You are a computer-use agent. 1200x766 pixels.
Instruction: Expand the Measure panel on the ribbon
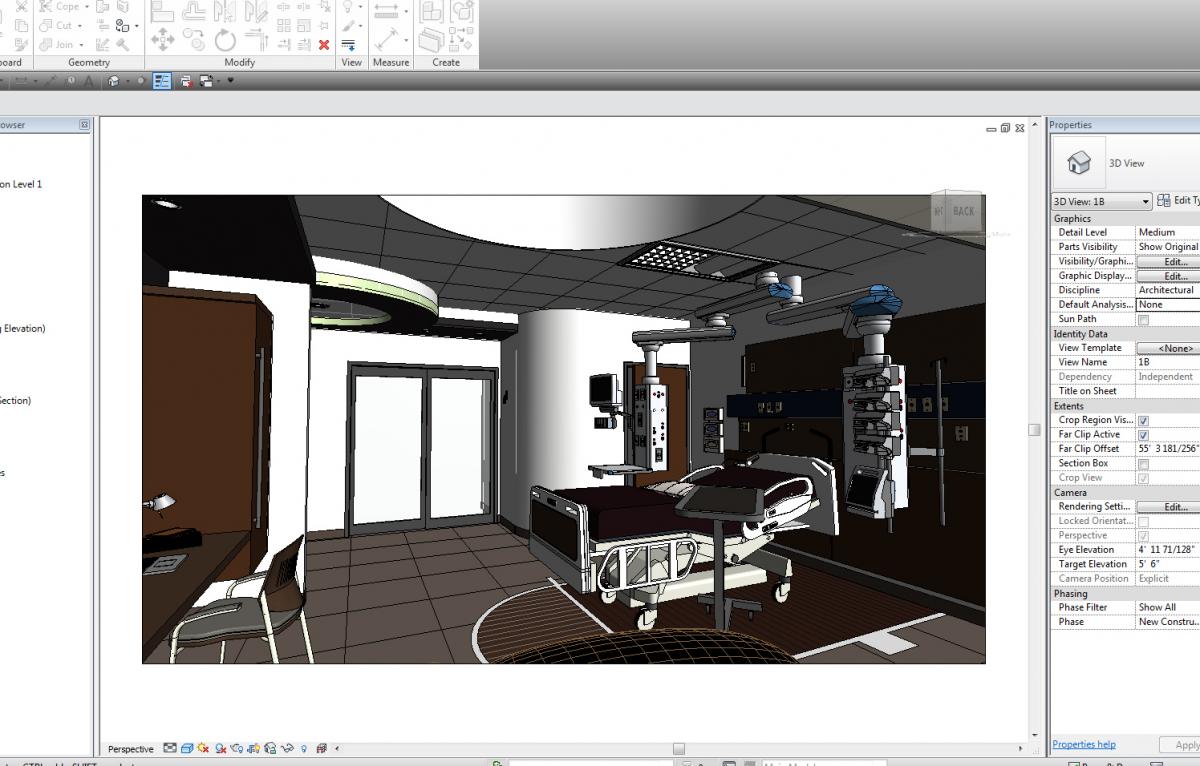coord(390,62)
